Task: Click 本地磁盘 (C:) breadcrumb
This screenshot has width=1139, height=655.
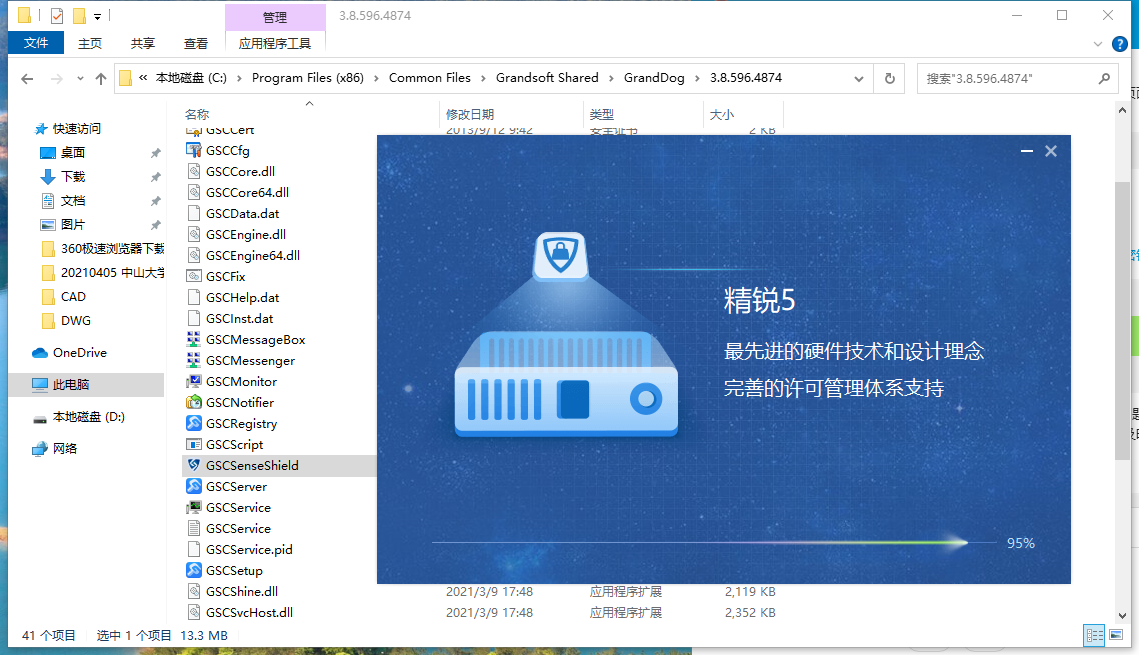Action: [x=191, y=78]
